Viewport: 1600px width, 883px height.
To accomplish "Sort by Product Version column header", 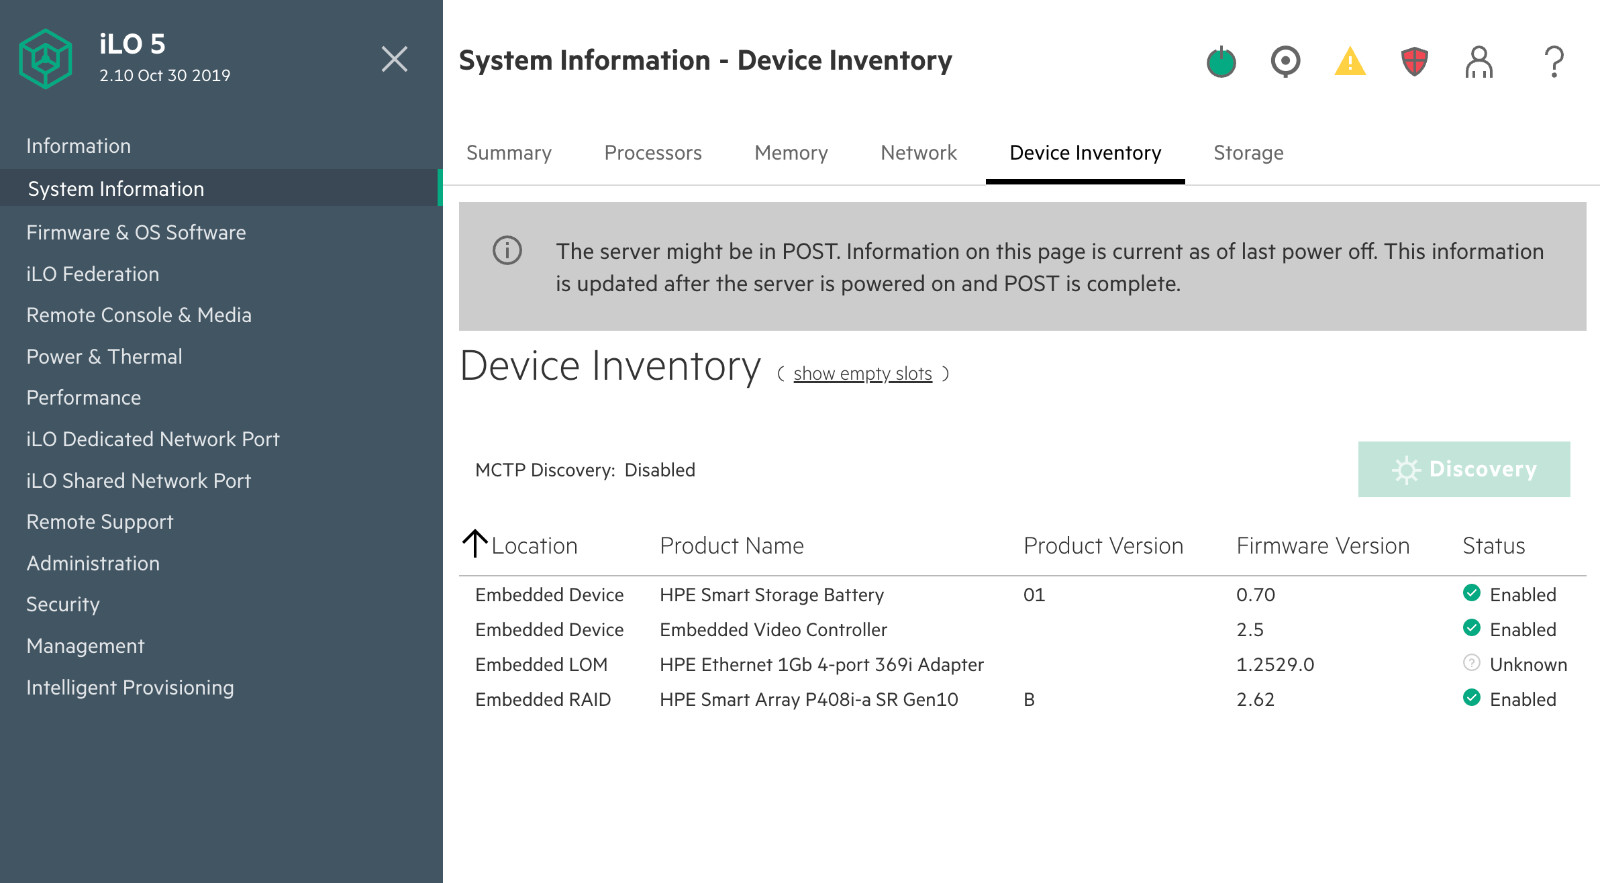I will click(1103, 546).
